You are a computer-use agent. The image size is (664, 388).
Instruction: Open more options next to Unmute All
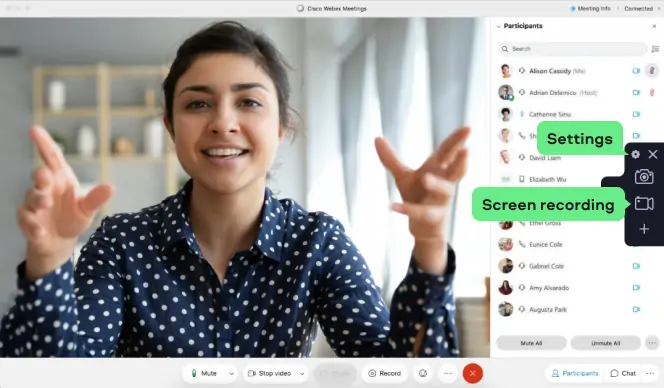pyautogui.click(x=652, y=343)
